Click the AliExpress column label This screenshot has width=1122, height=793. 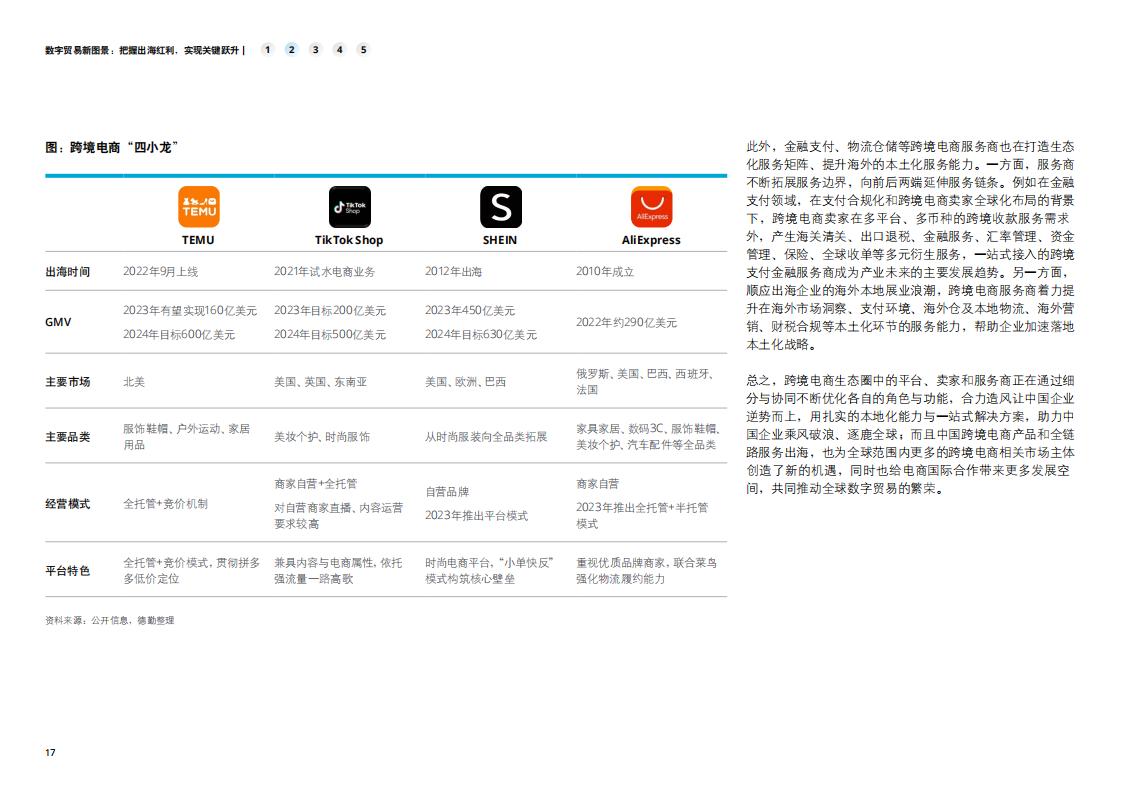(651, 240)
